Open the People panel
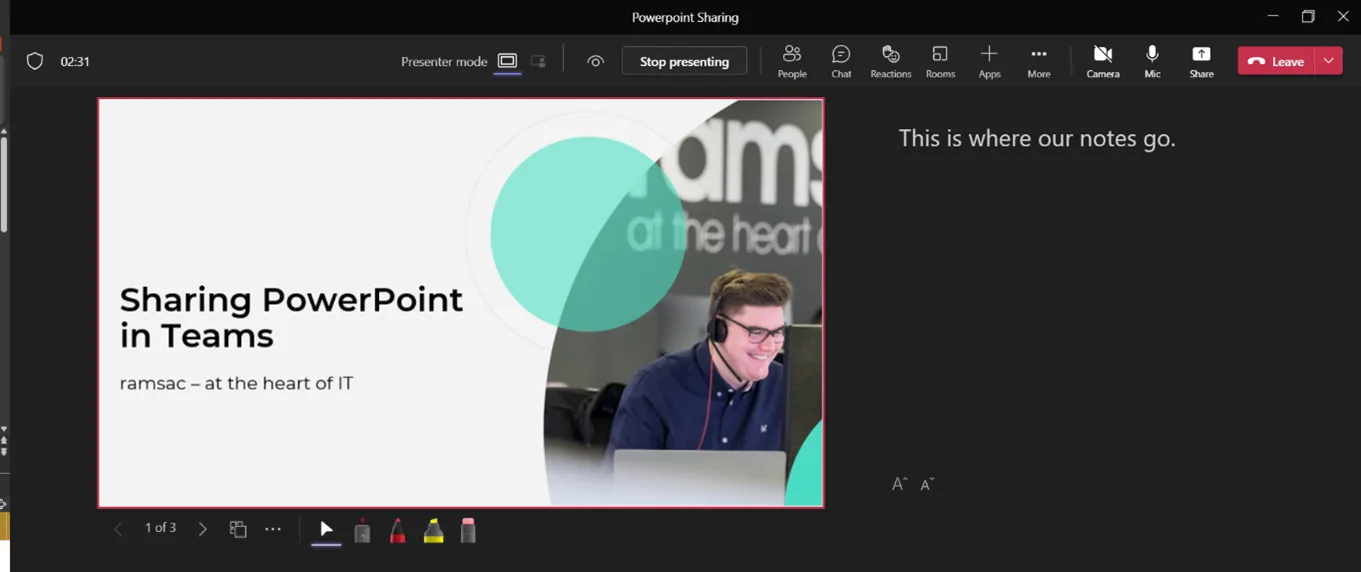1361x572 pixels. click(x=792, y=61)
